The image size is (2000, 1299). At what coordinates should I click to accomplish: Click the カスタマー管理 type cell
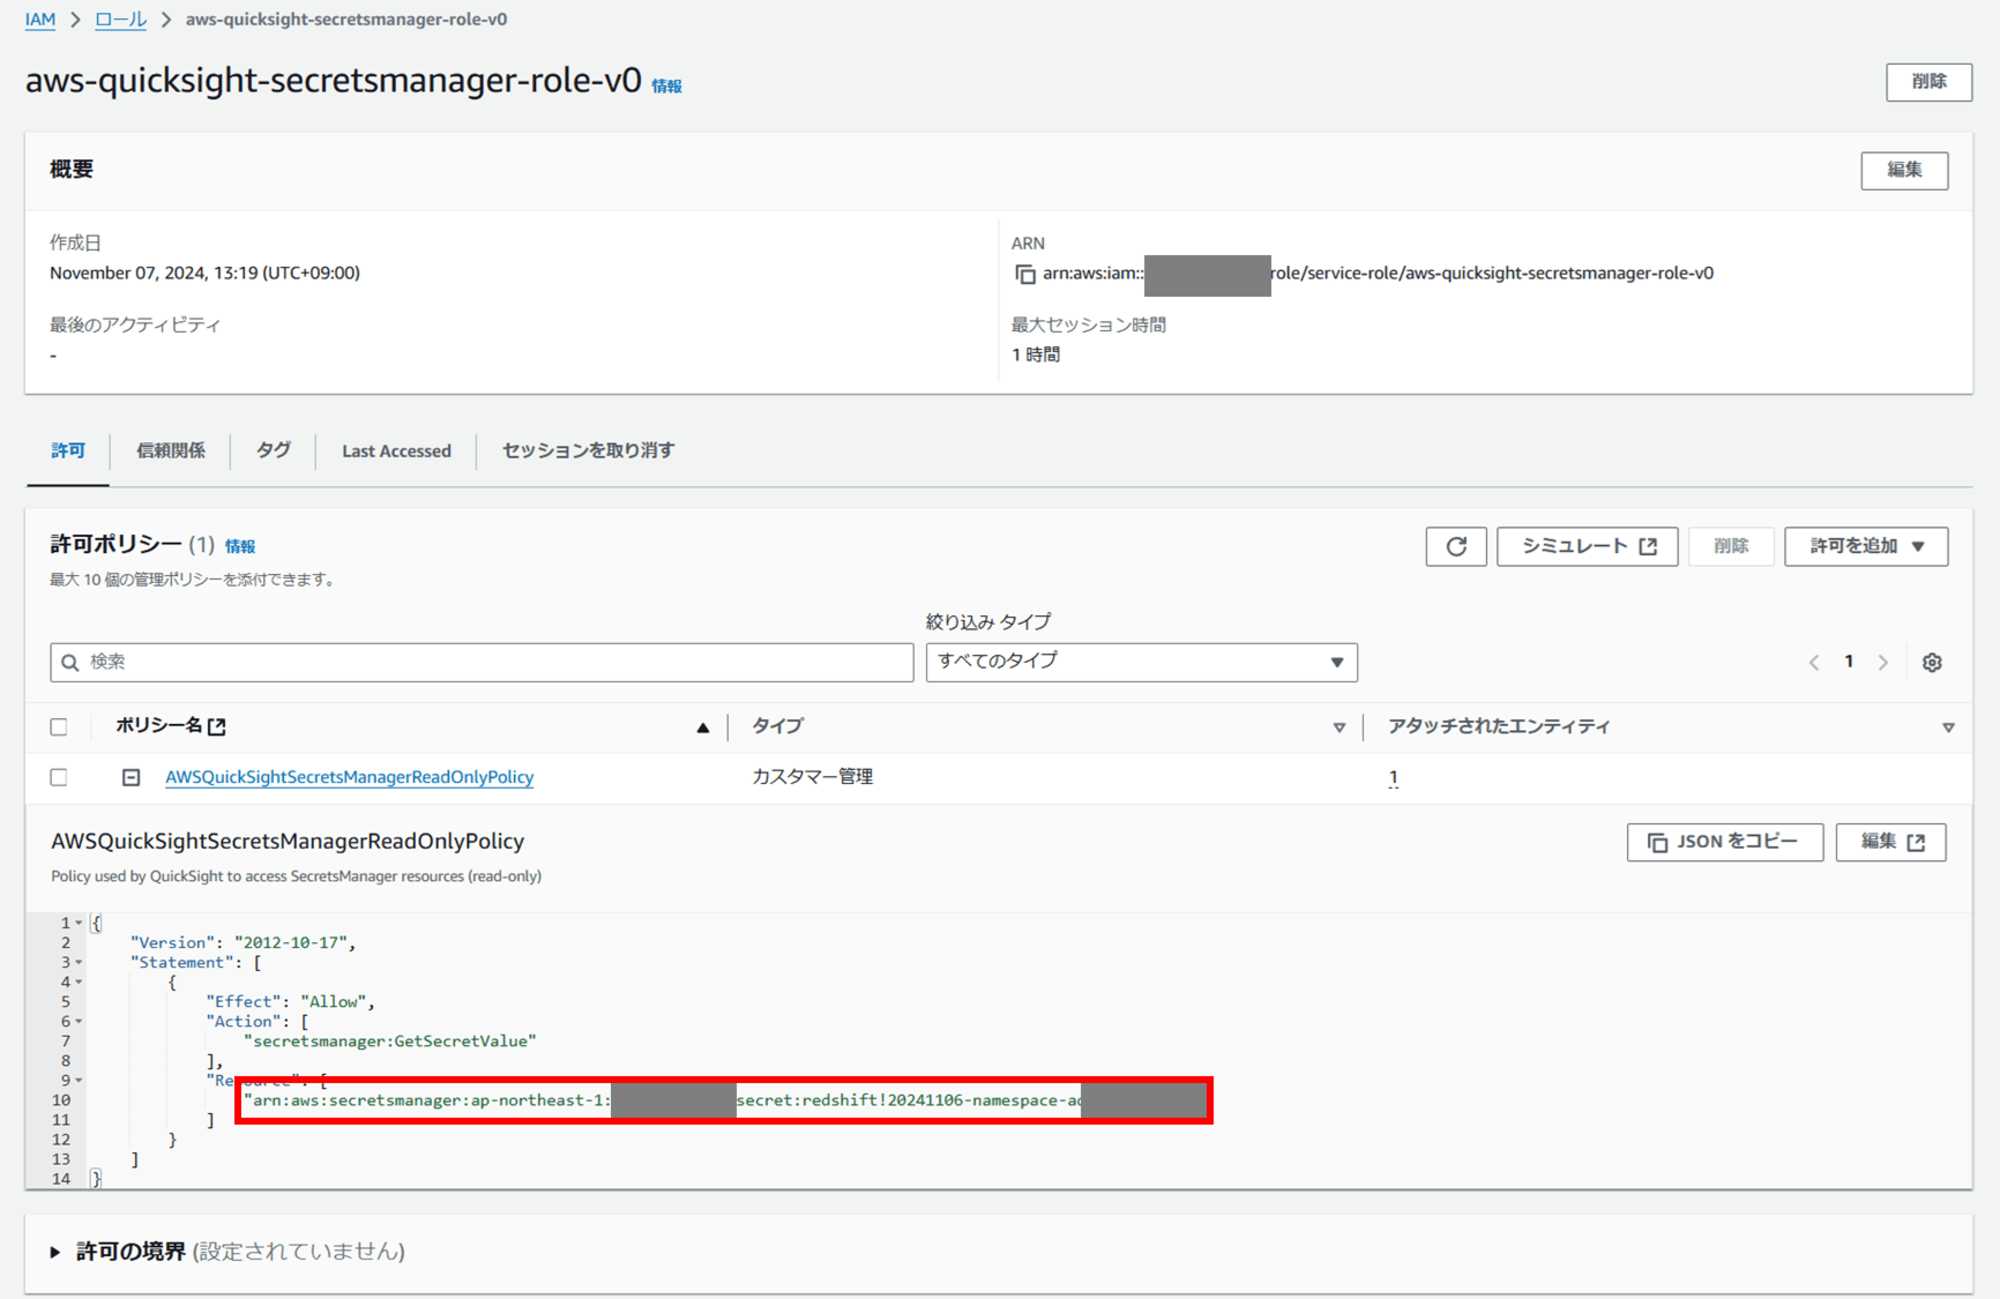[x=812, y=777]
